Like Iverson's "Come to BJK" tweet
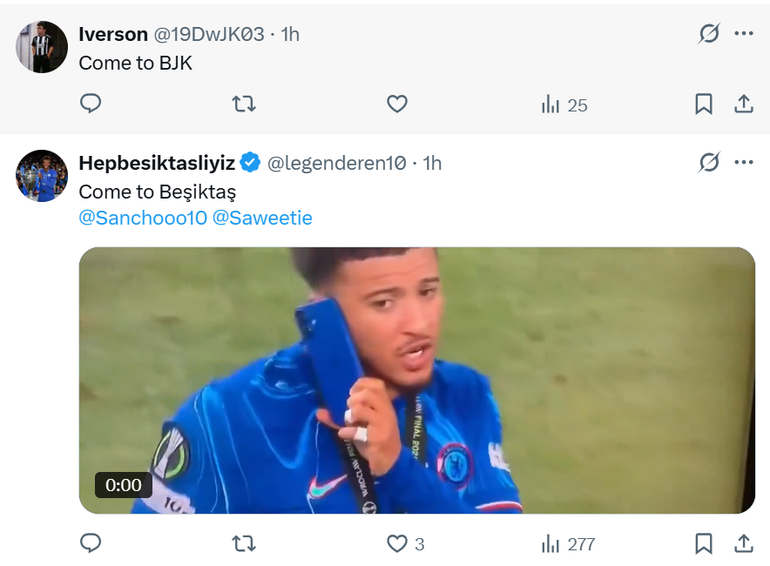Screen dimensions: 770x566 [x=397, y=104]
